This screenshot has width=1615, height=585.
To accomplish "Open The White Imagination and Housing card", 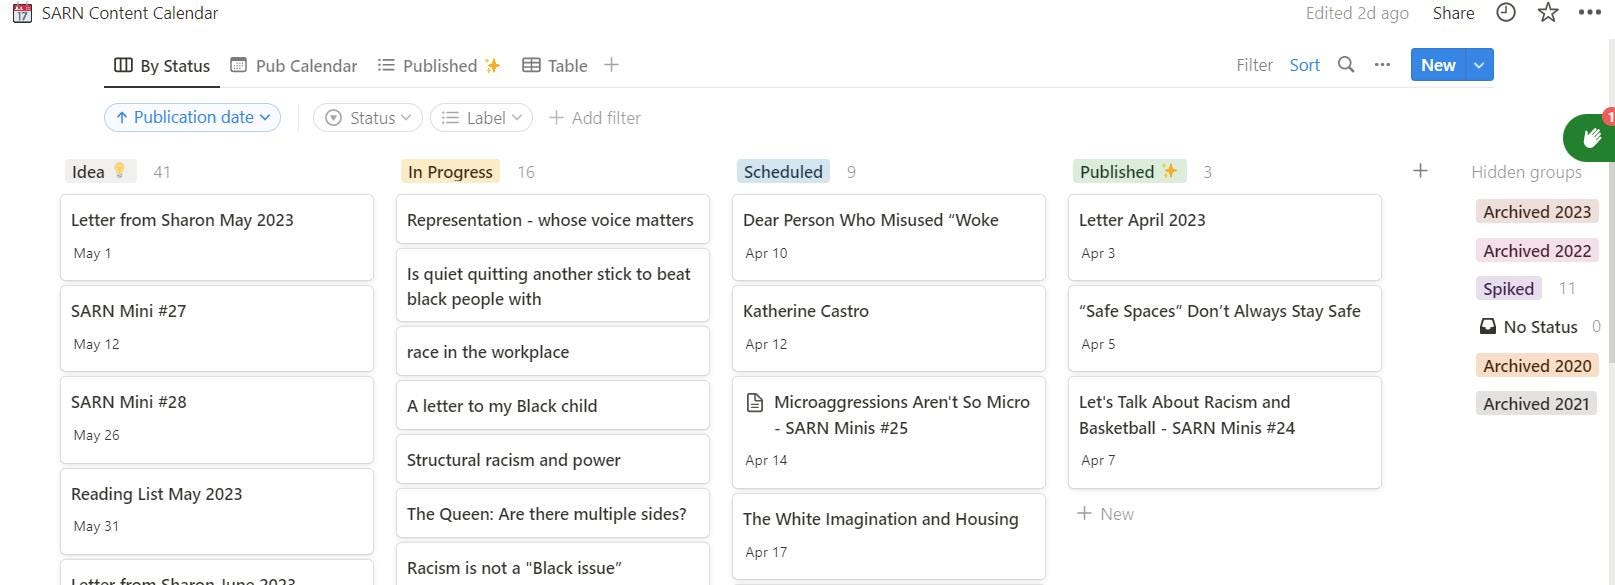I will (x=889, y=536).
